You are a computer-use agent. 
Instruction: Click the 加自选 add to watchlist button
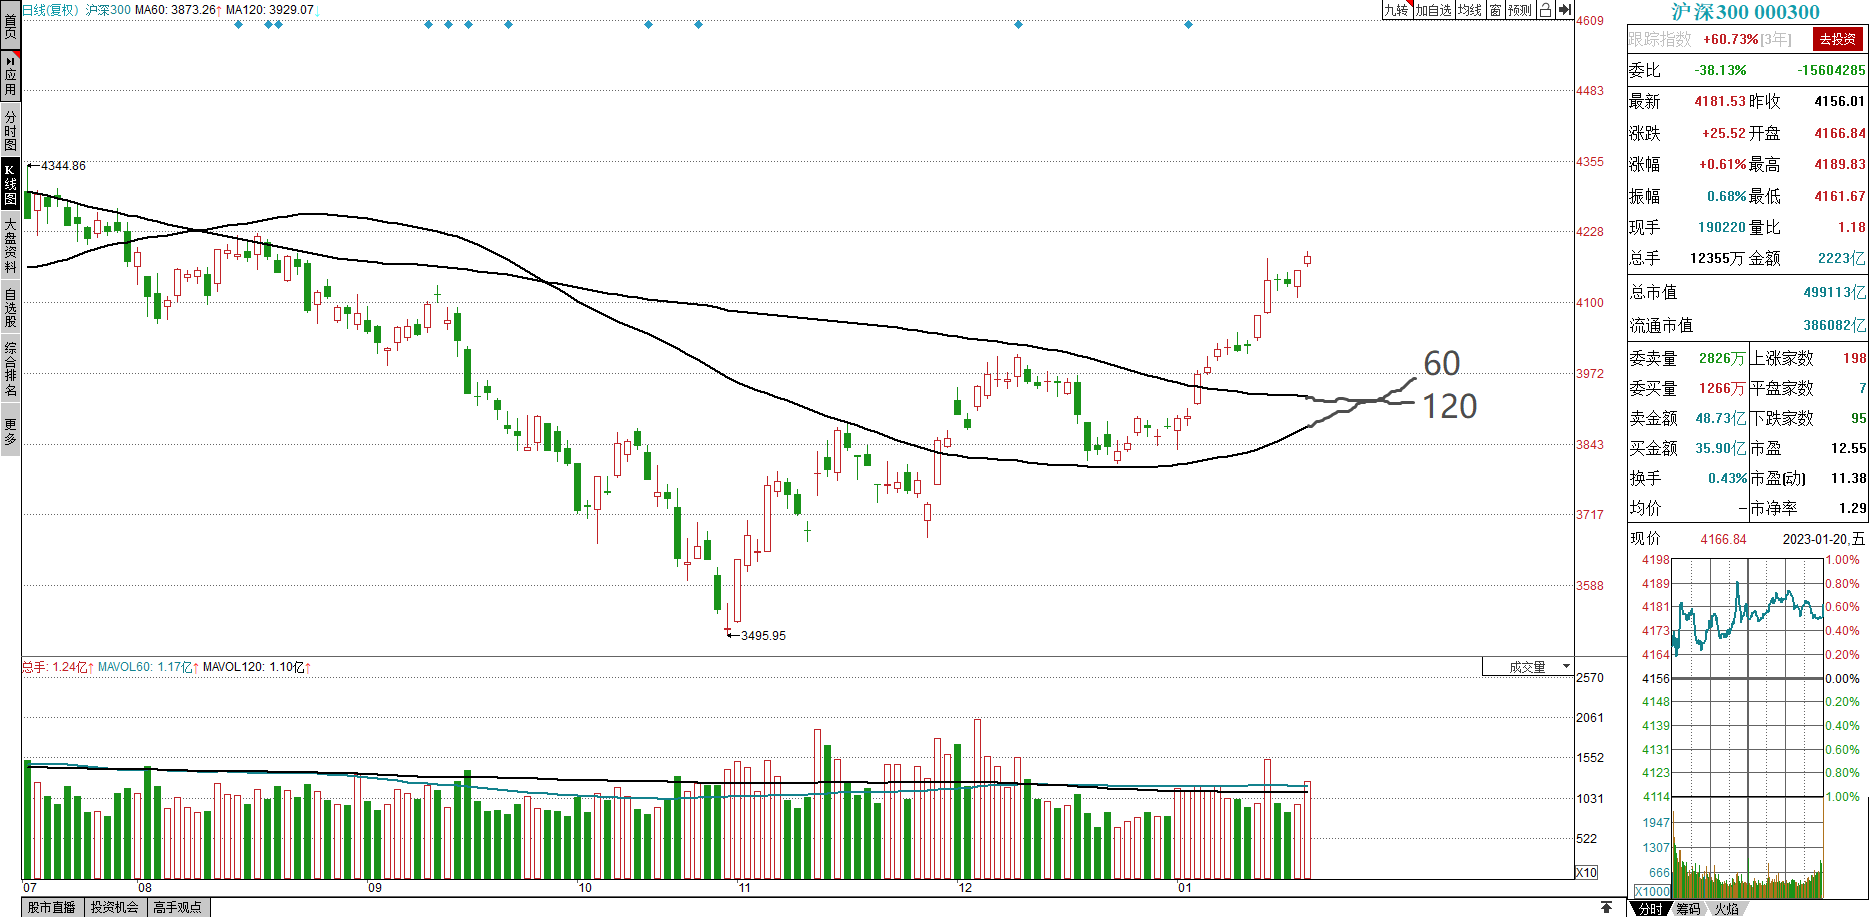point(1432,10)
